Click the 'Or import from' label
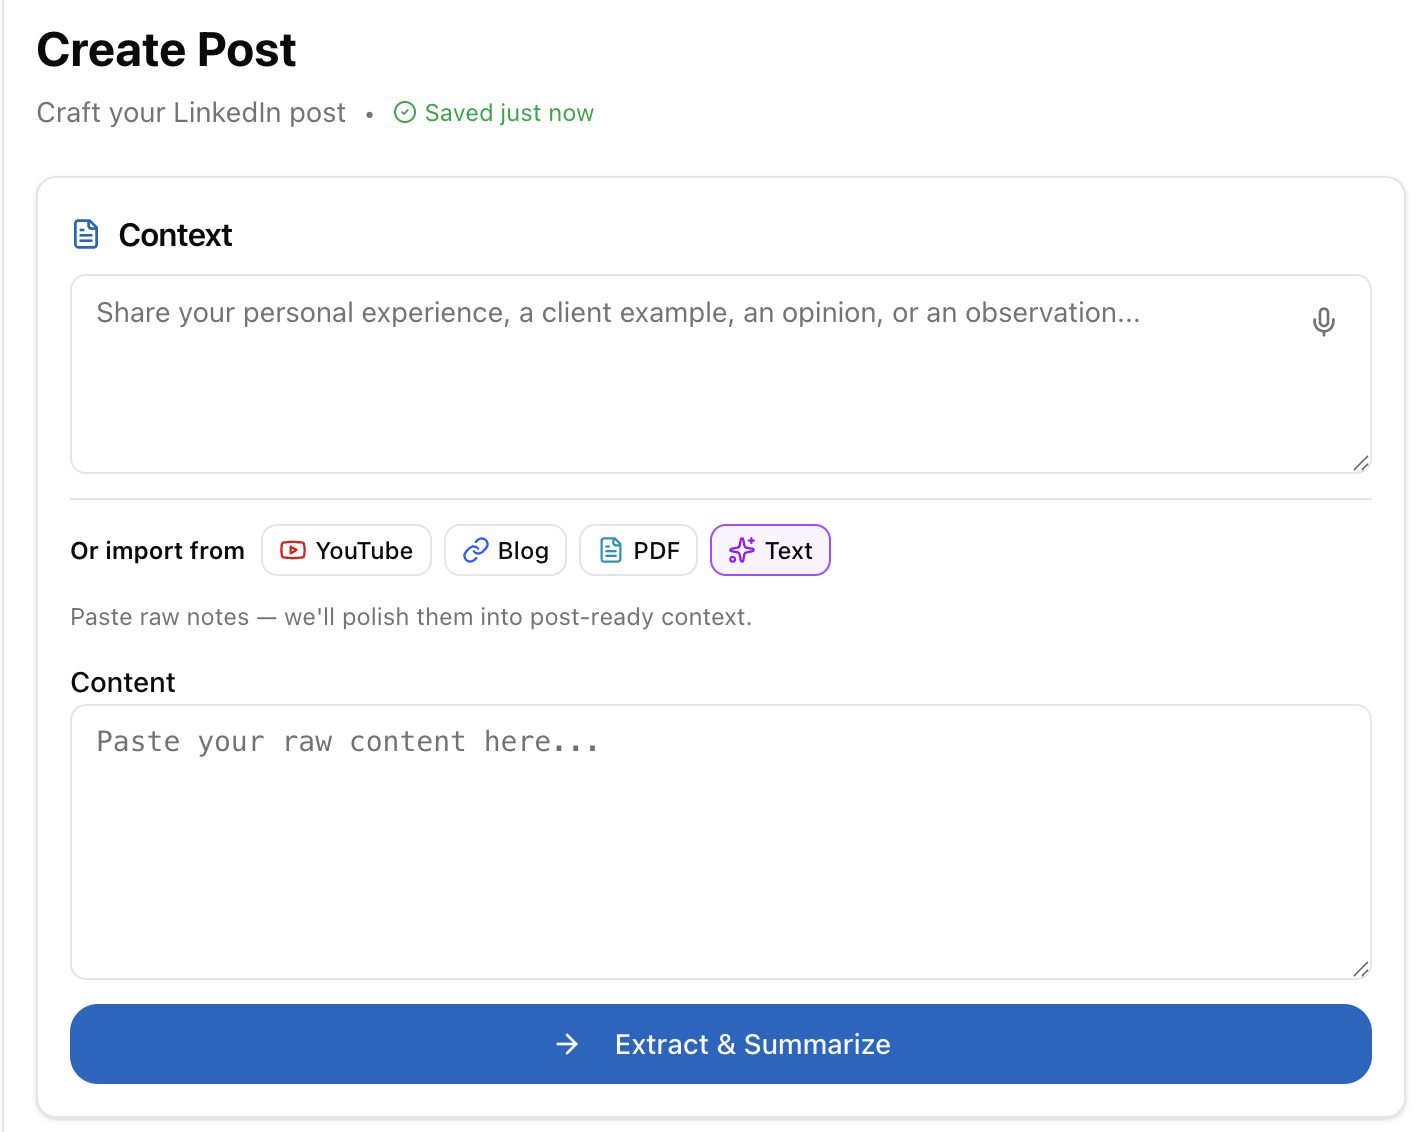 (x=157, y=551)
